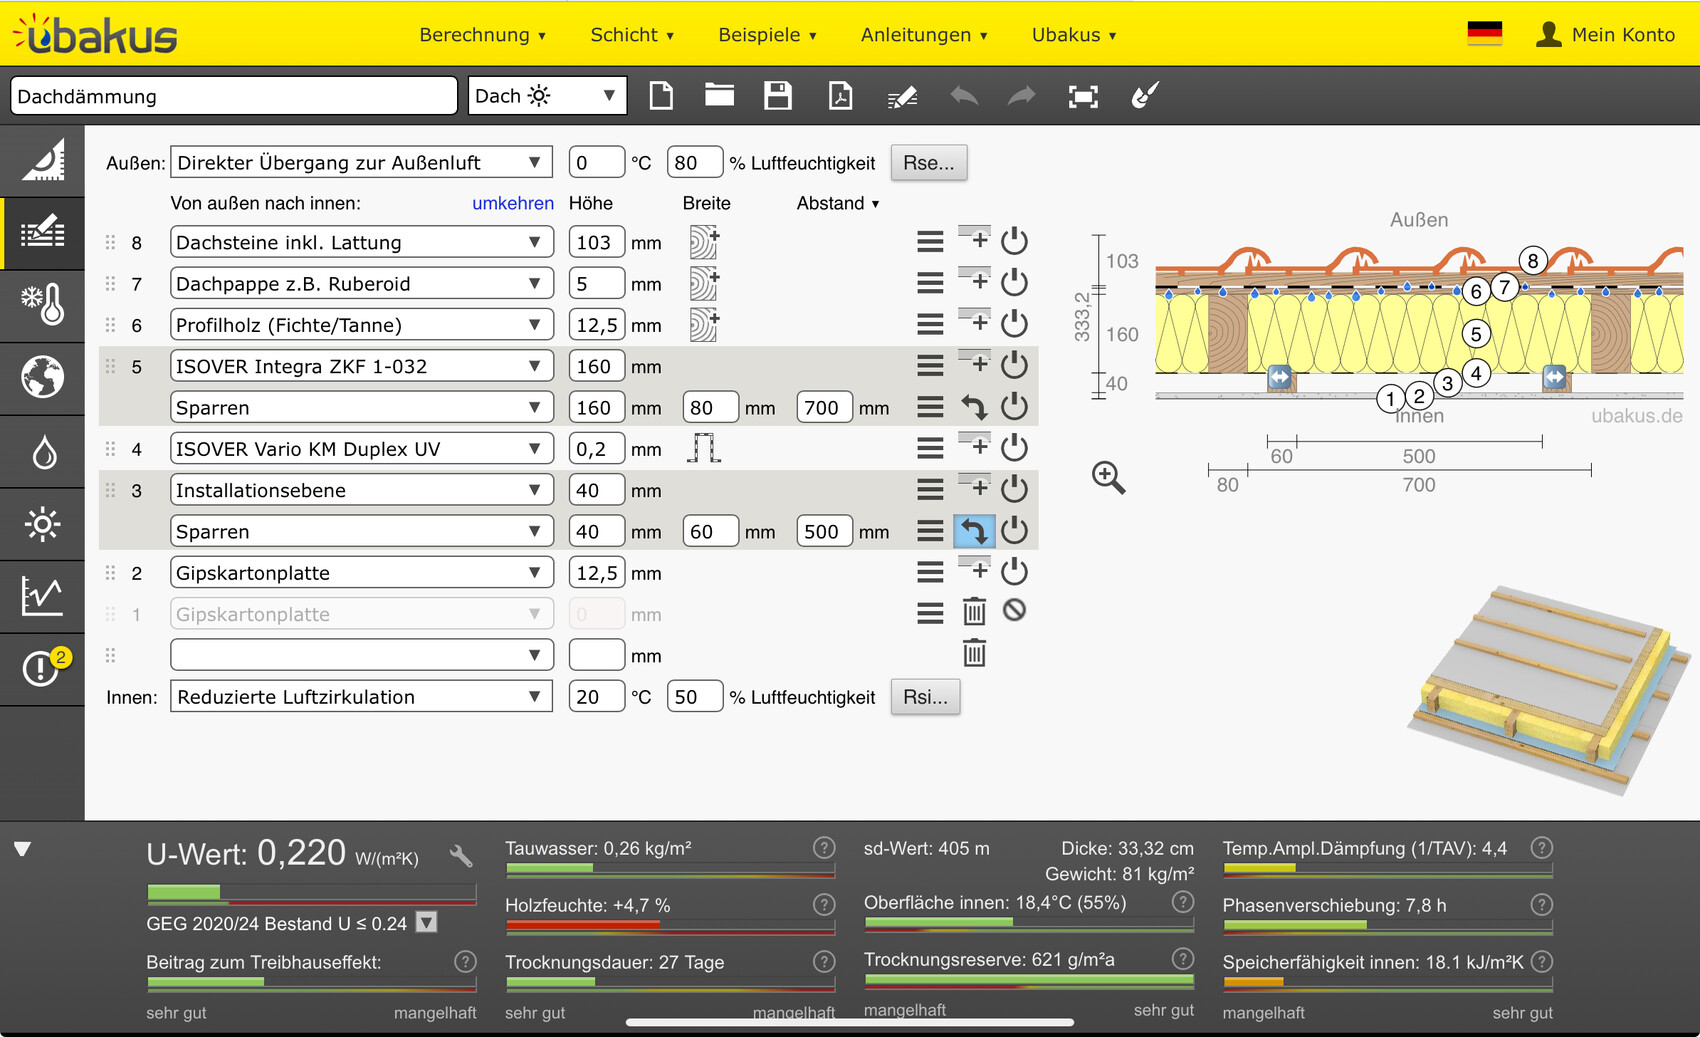Re-enable the deactivated layer 1
This screenshot has height=1037, width=1700.
[x=1014, y=611]
